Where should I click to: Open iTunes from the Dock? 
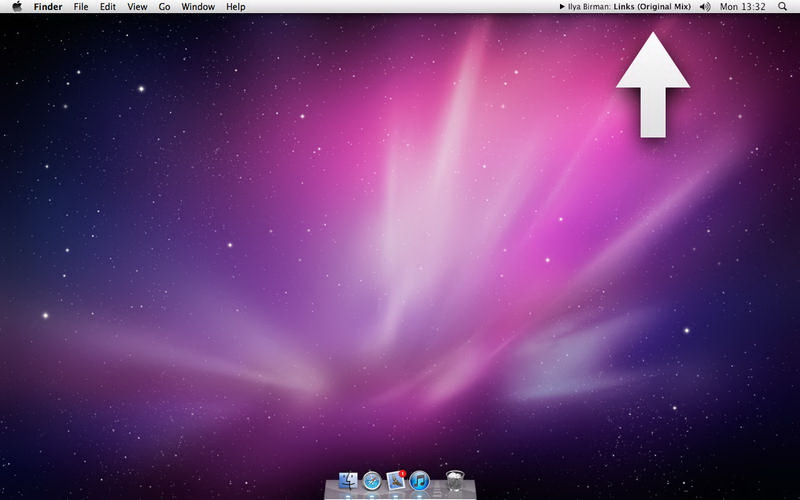[419, 481]
